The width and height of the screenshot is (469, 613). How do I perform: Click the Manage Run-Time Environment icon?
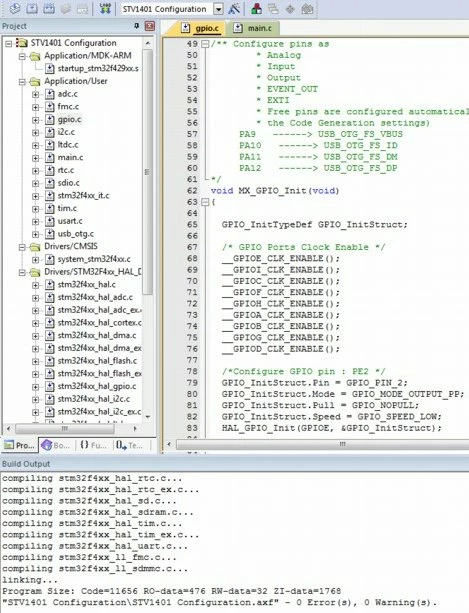tap(273, 9)
